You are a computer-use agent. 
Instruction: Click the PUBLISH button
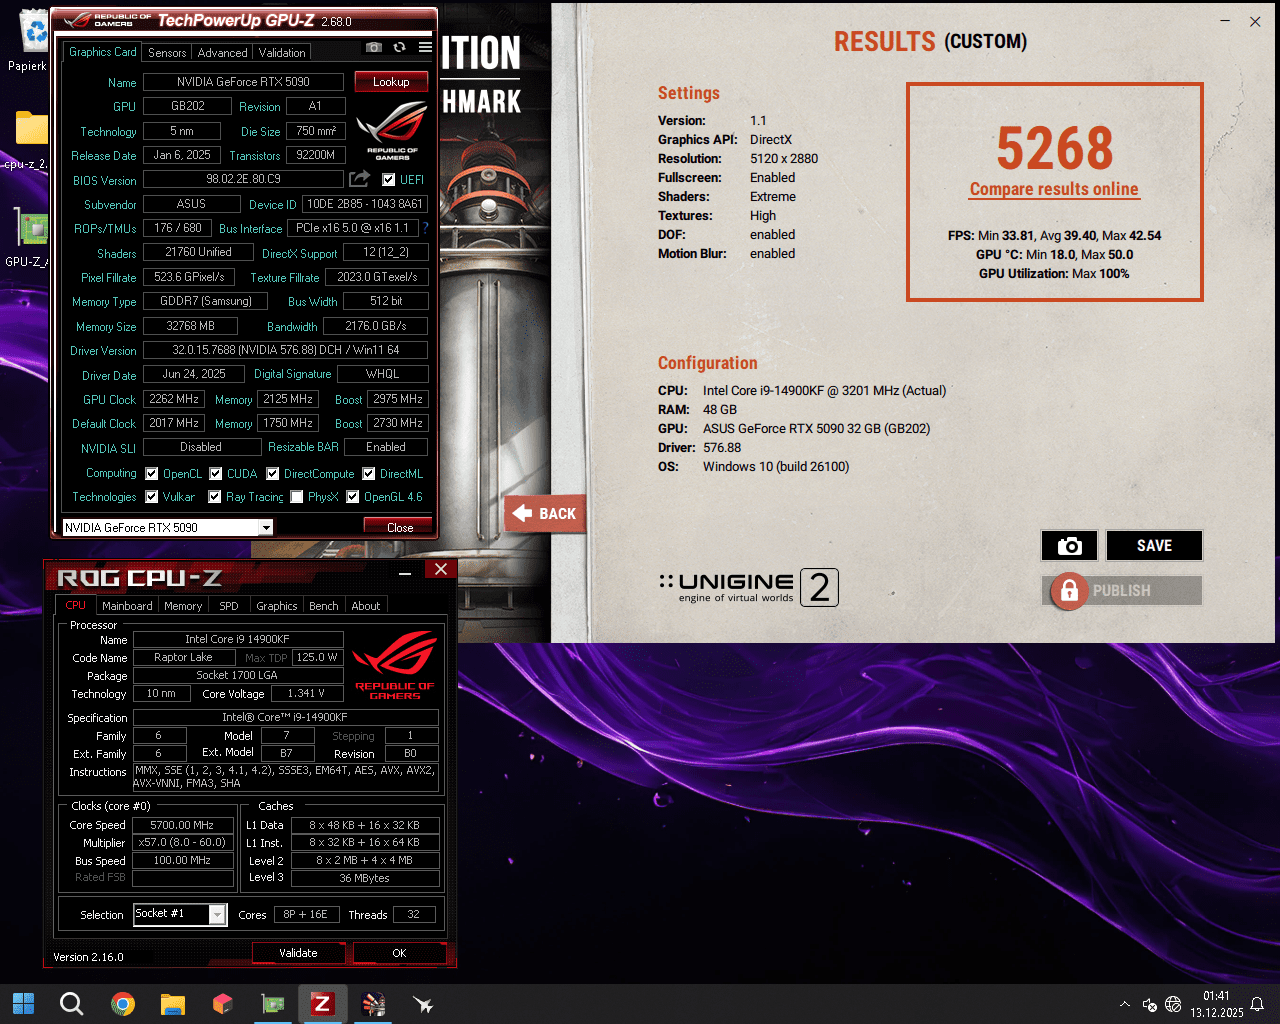[1122, 591]
